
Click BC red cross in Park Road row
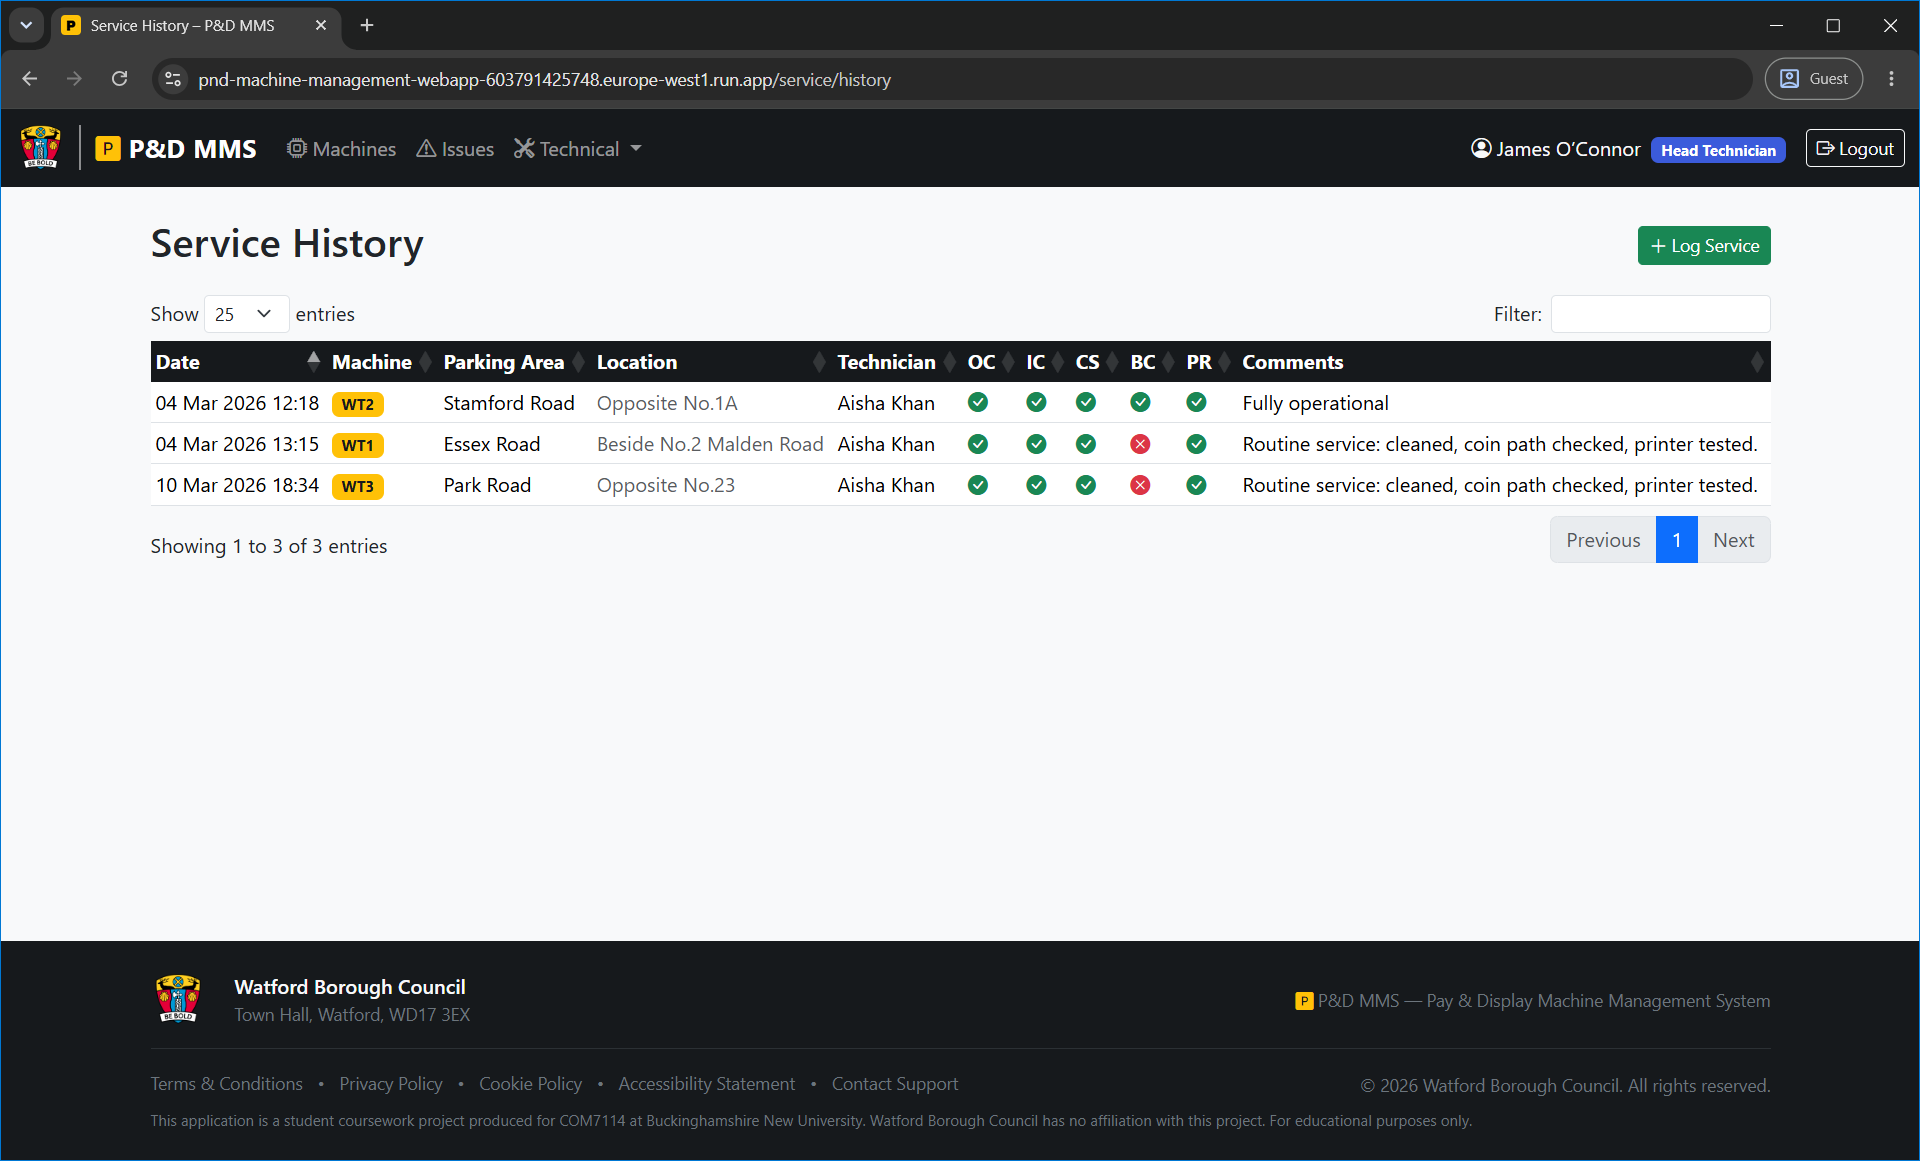1140,485
